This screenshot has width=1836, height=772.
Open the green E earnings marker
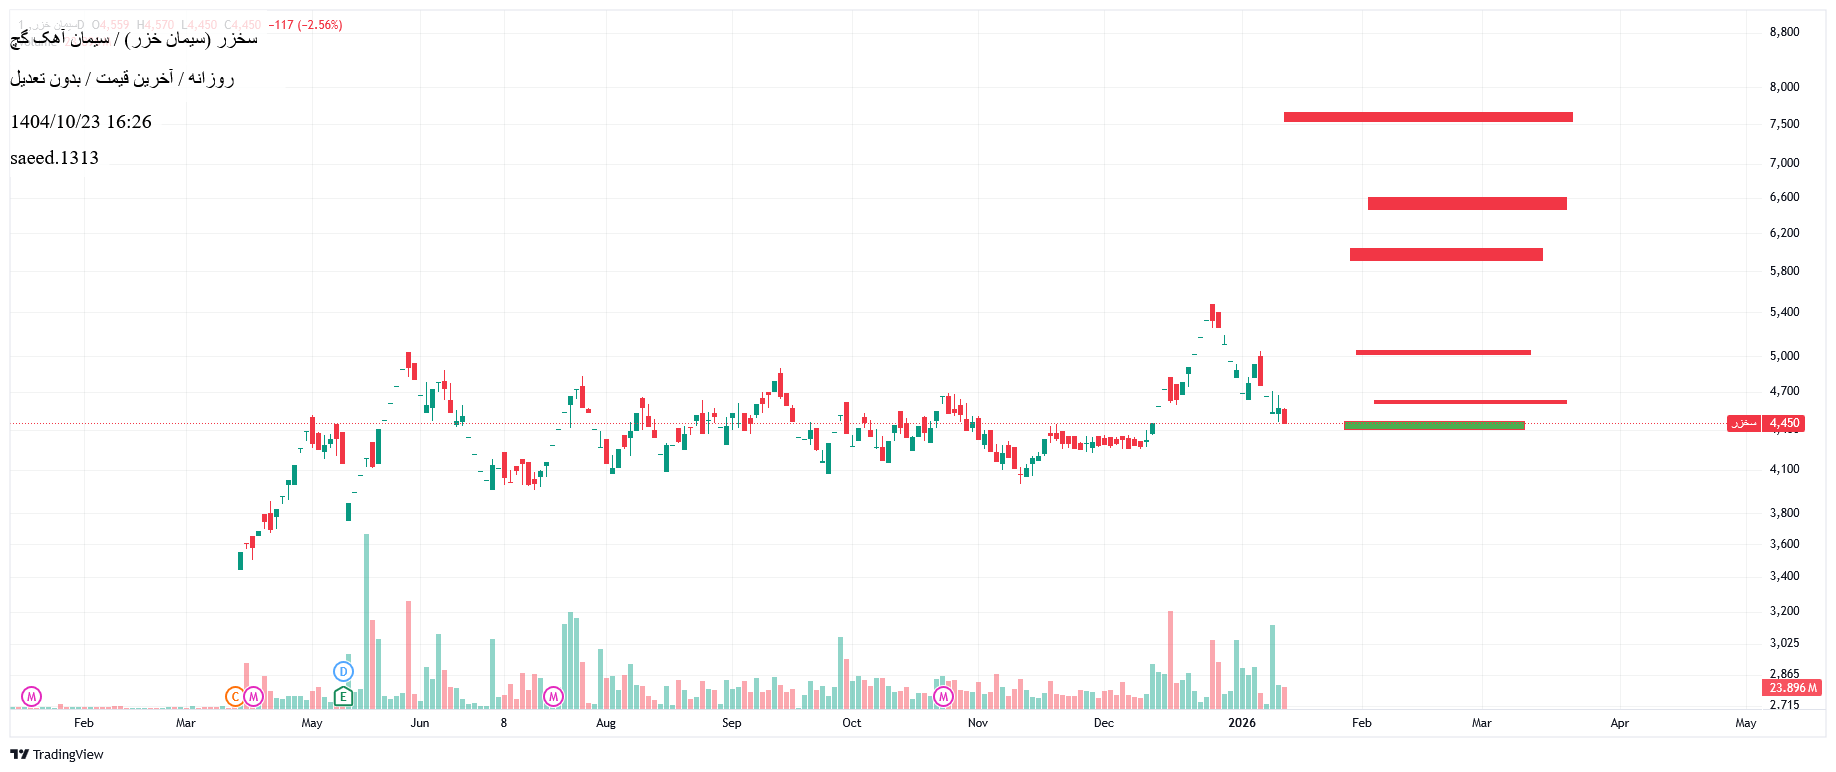343,696
